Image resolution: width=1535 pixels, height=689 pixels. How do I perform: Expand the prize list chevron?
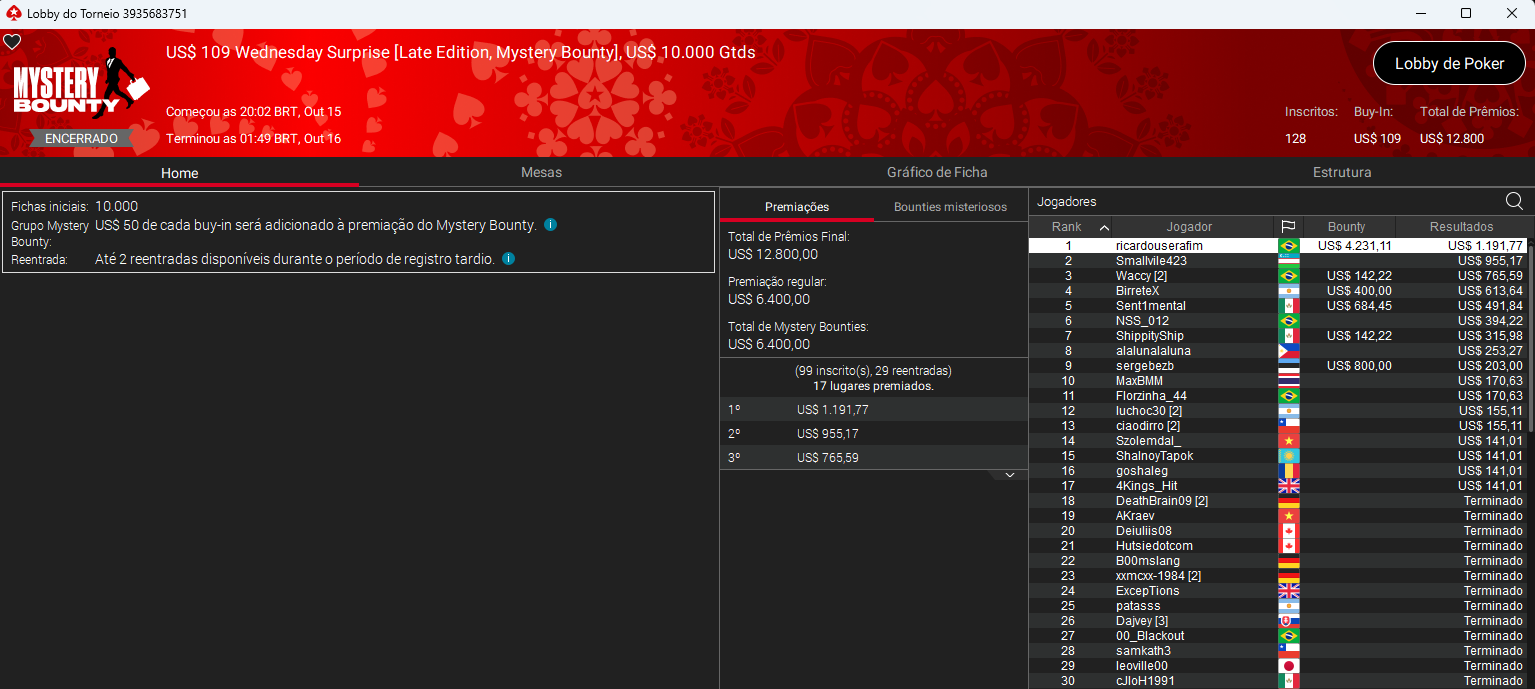(1009, 475)
